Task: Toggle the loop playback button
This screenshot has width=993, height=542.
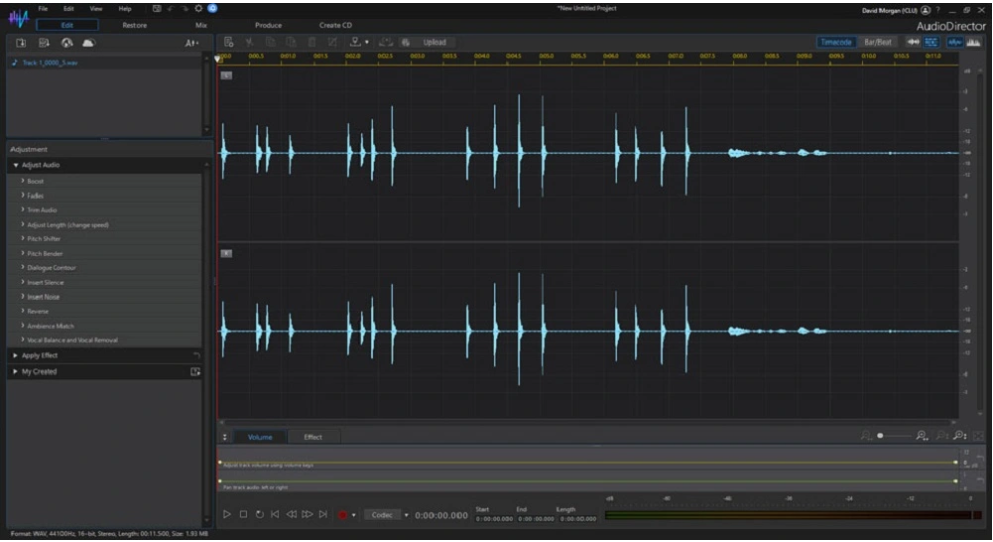Action: coord(259,515)
